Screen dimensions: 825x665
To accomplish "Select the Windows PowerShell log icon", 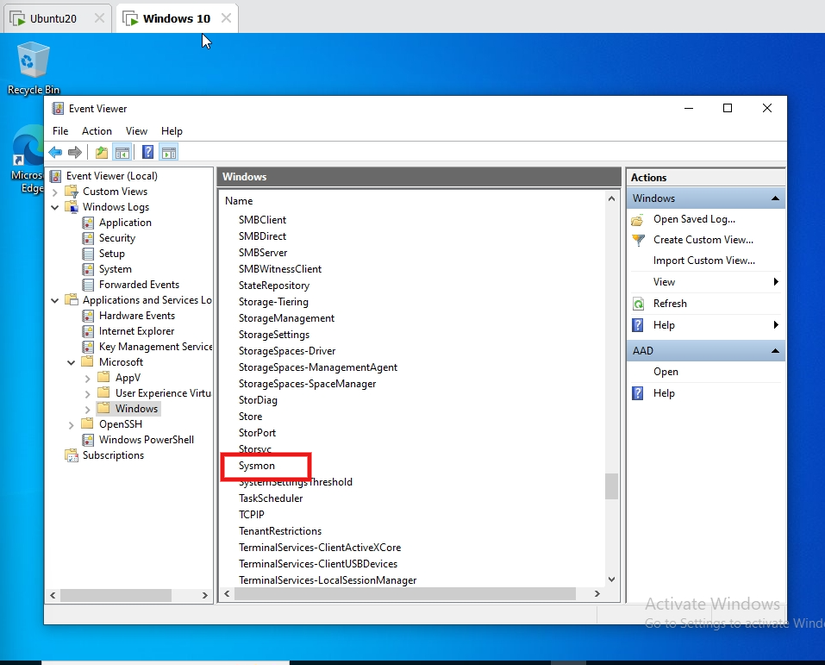I will click(88, 440).
